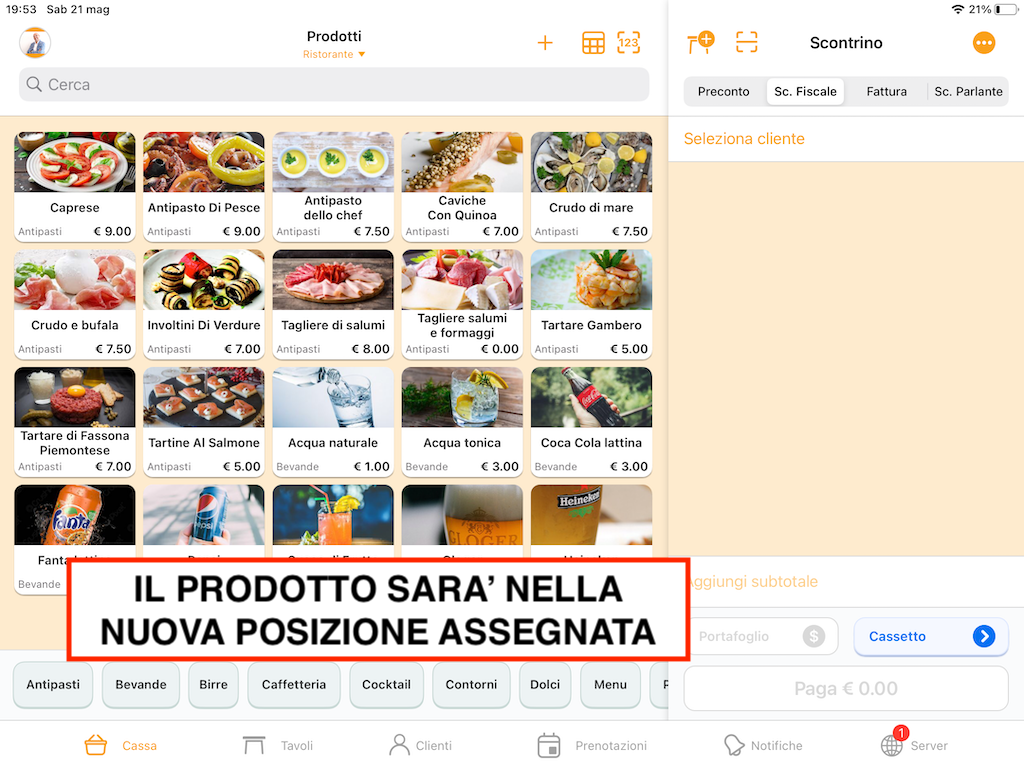The image size is (1024, 768).
Task: Click Seleziona cliente link
Action: coord(744,138)
